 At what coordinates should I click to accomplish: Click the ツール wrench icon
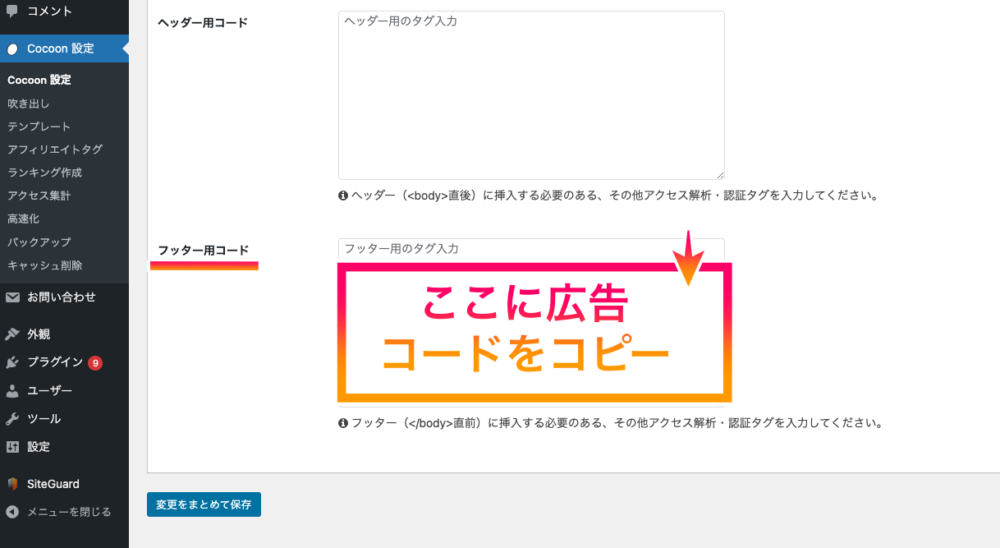12,418
